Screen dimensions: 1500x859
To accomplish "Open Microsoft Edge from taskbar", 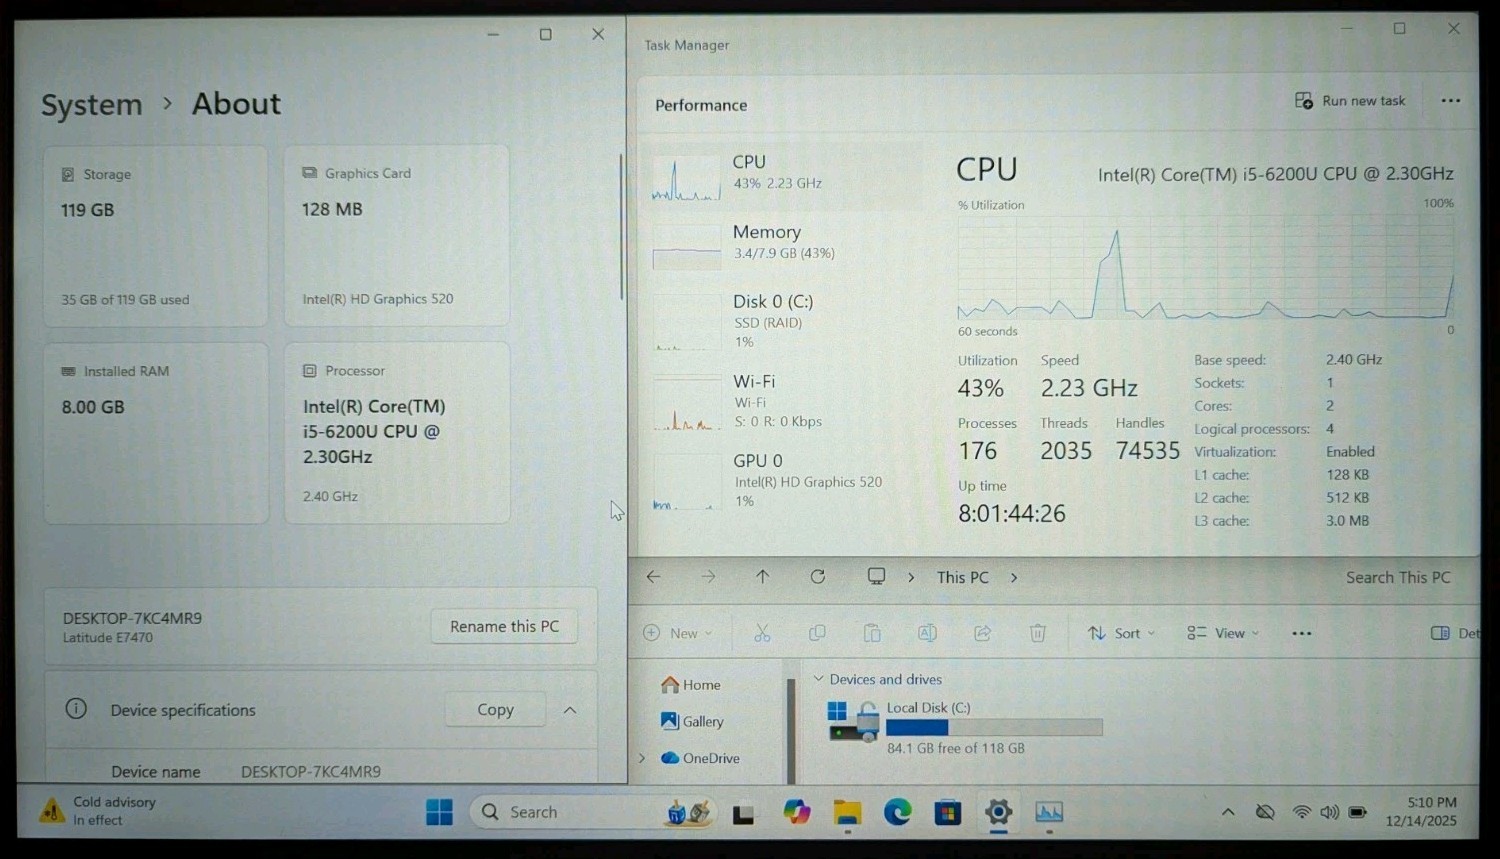I will (x=897, y=812).
